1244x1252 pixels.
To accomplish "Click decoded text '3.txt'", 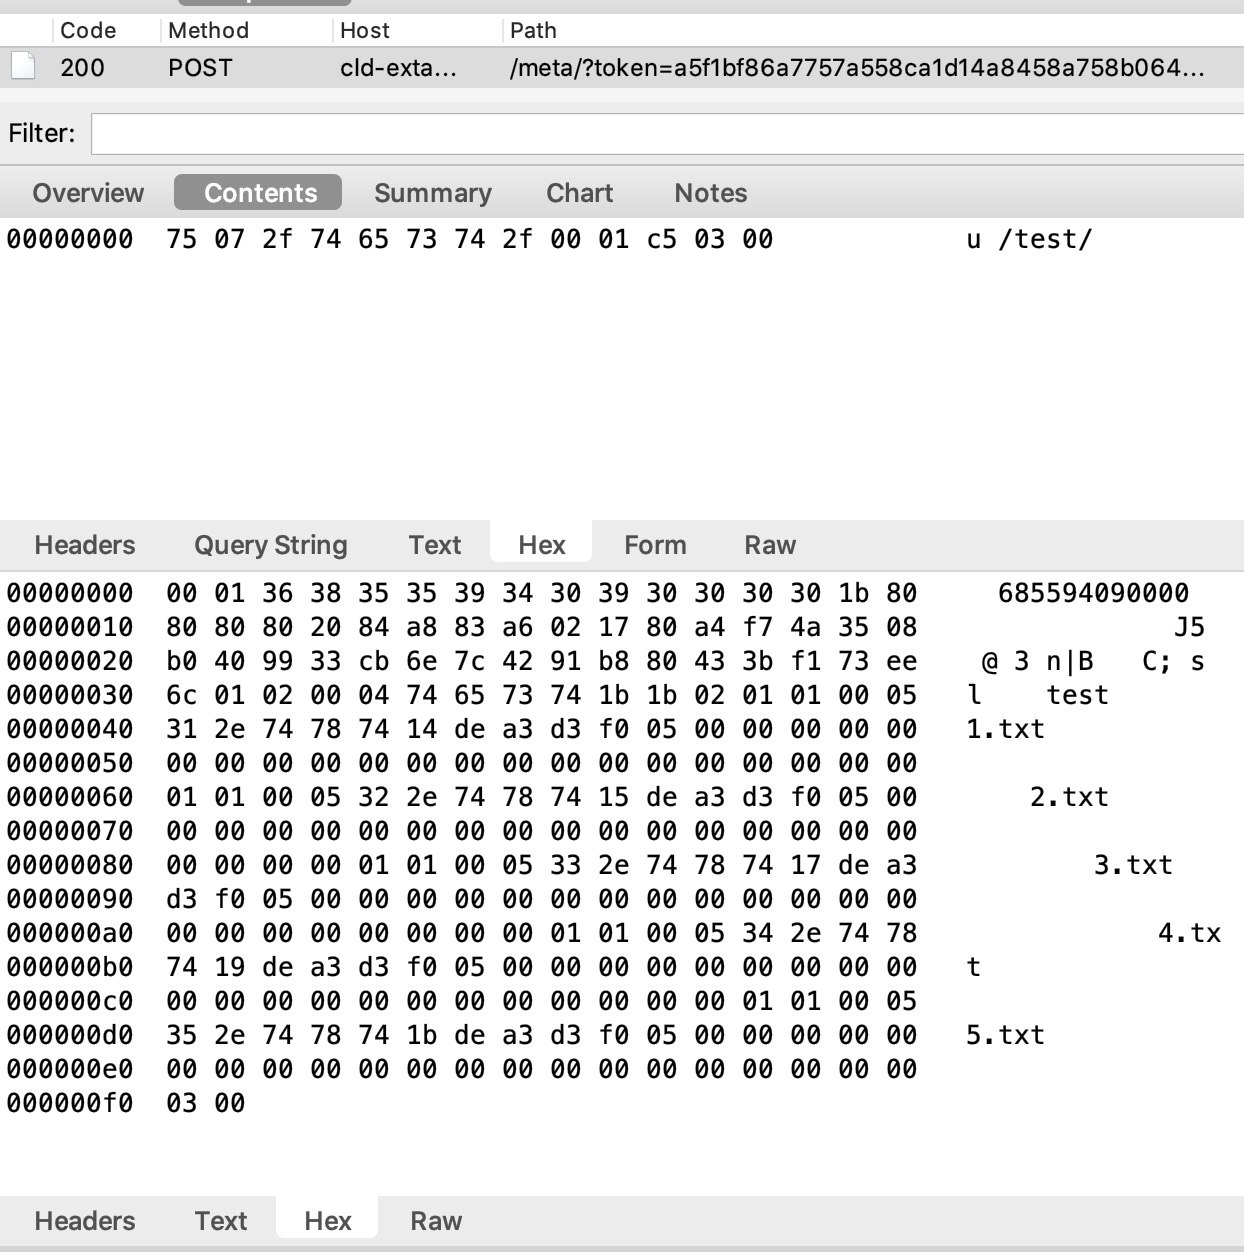I will coord(1133,865).
